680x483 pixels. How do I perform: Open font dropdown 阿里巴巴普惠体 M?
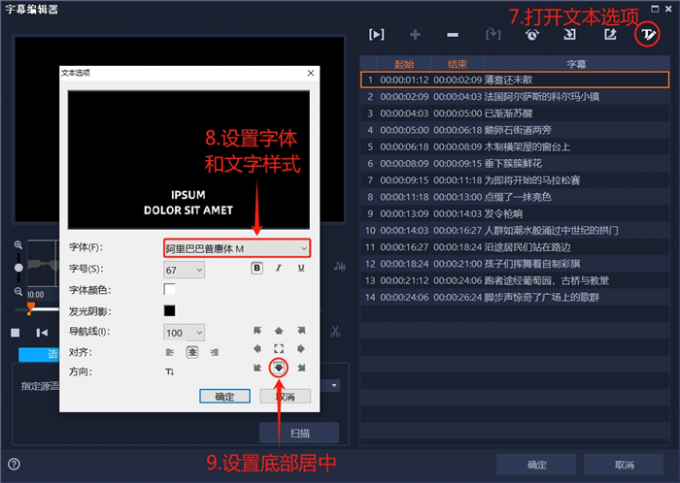tap(237, 248)
